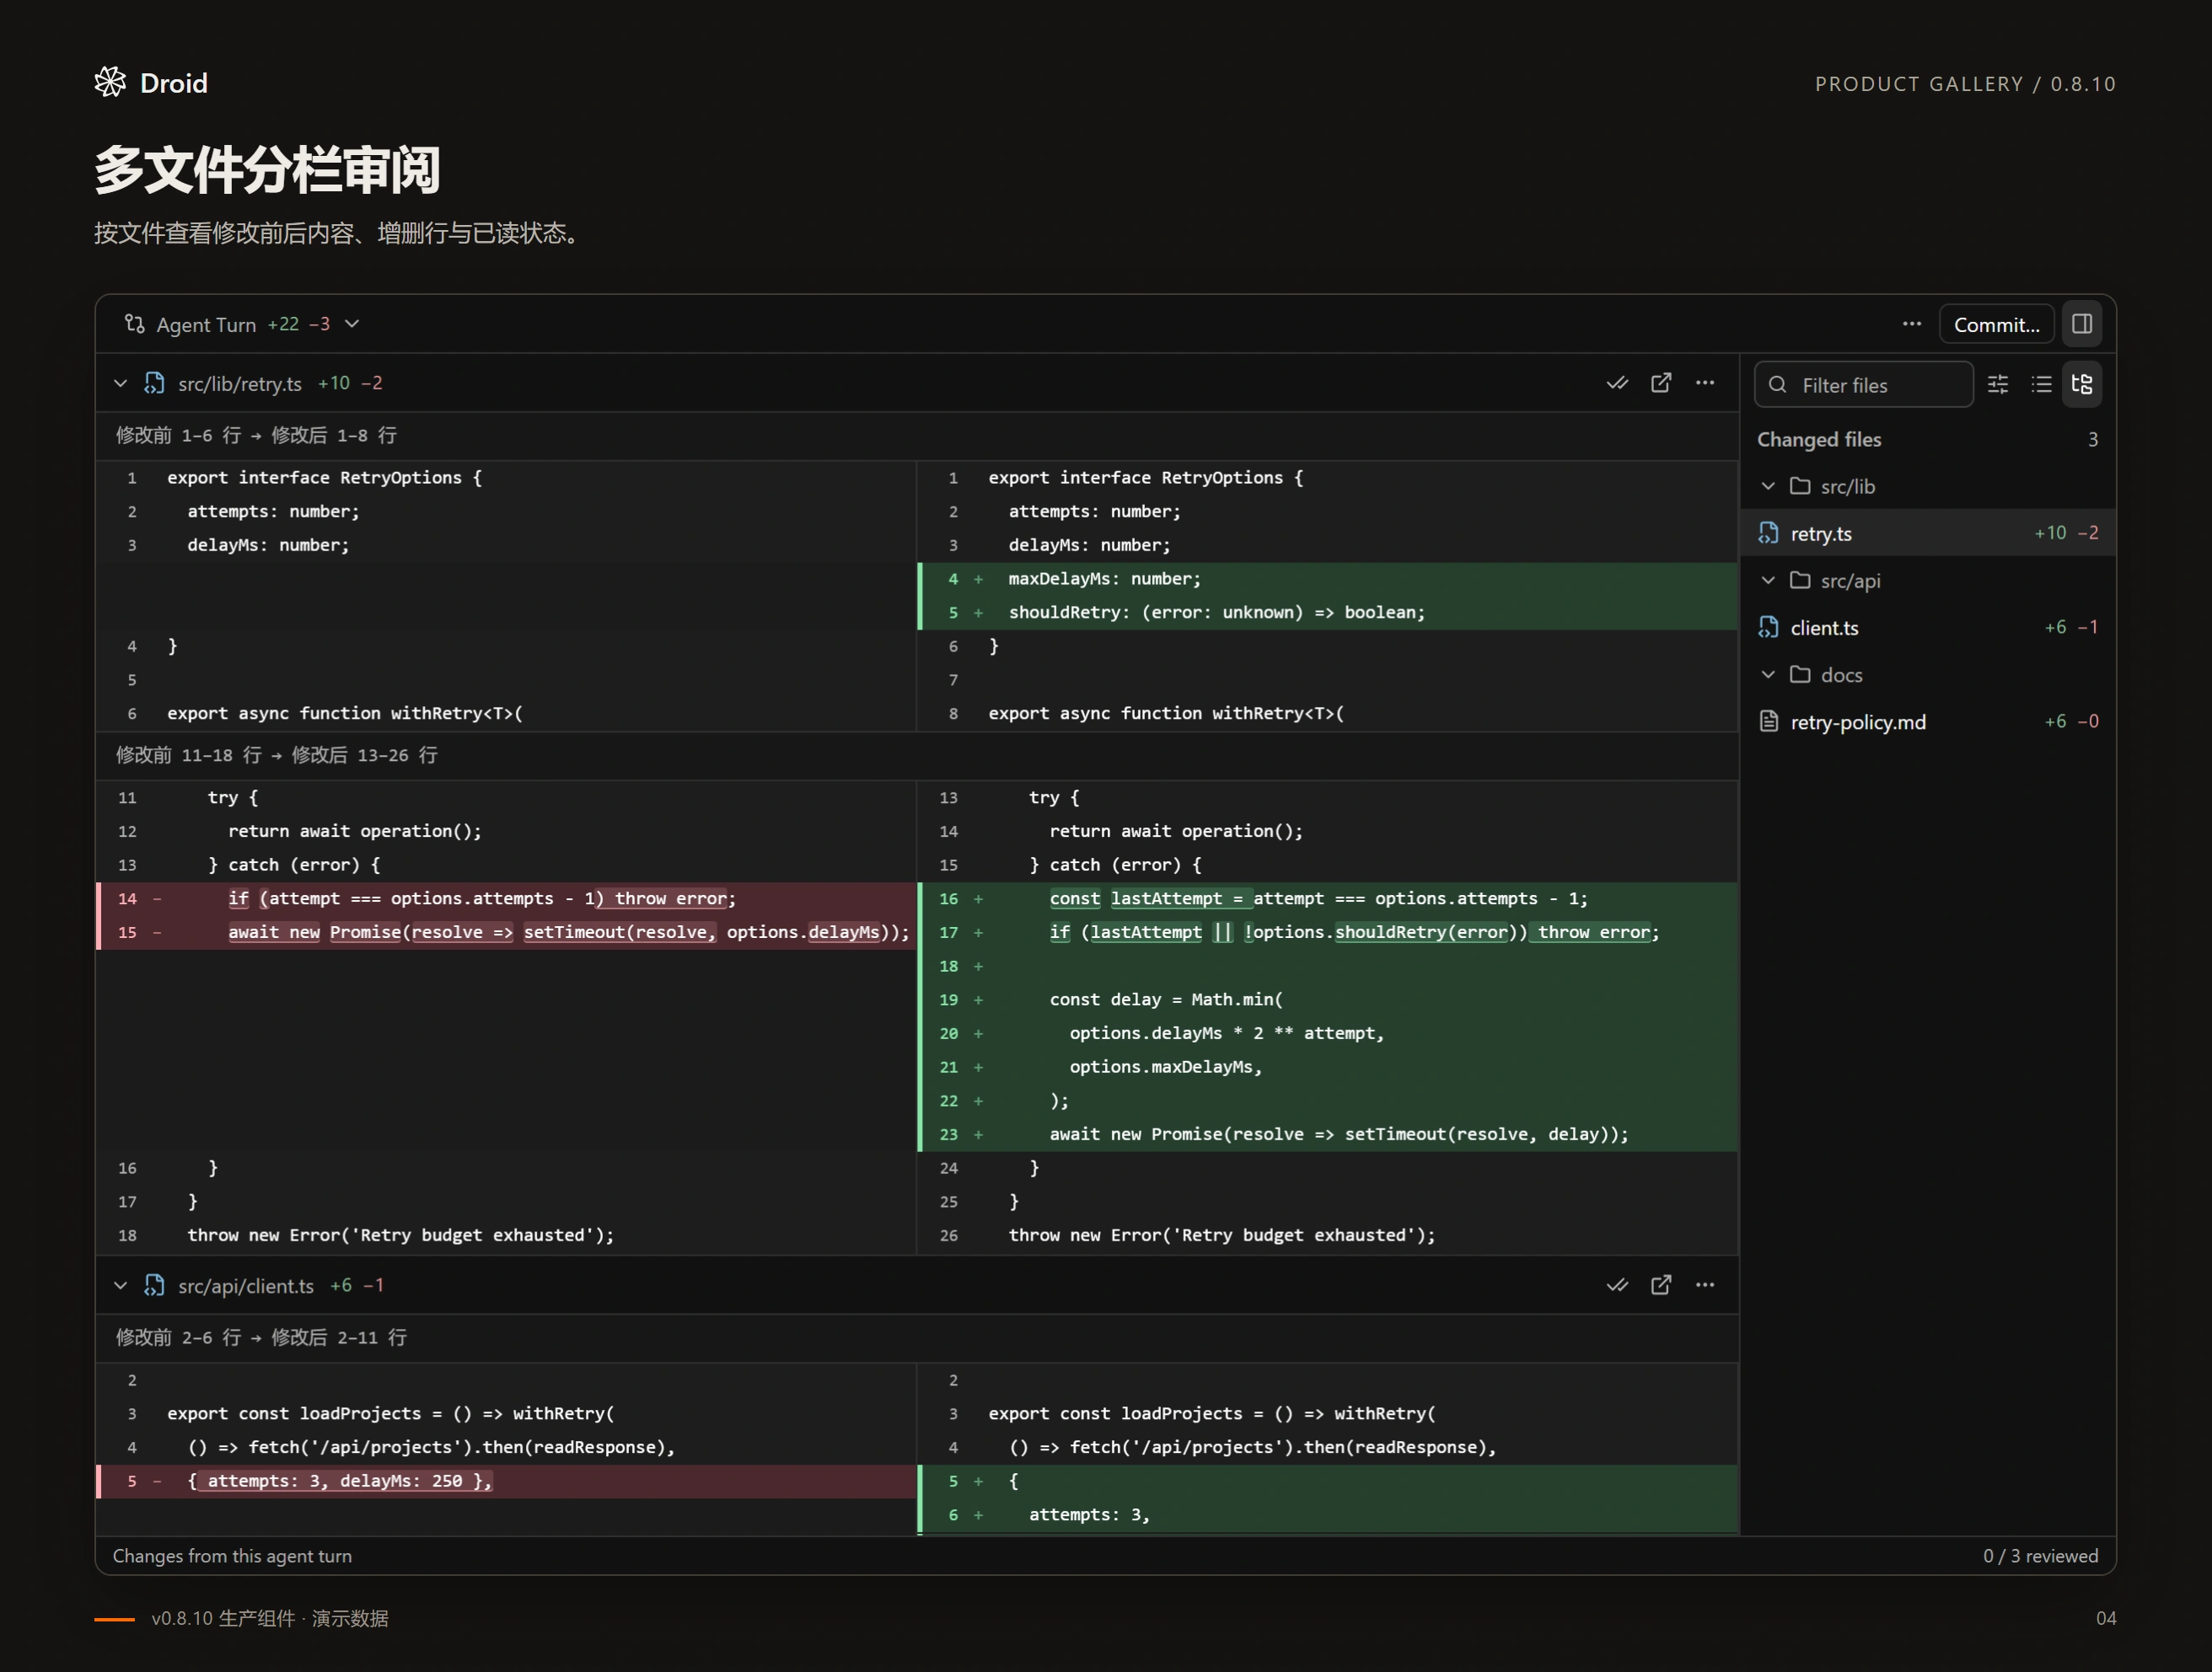
Task: Click the Changed files heading
Action: click(x=1819, y=439)
